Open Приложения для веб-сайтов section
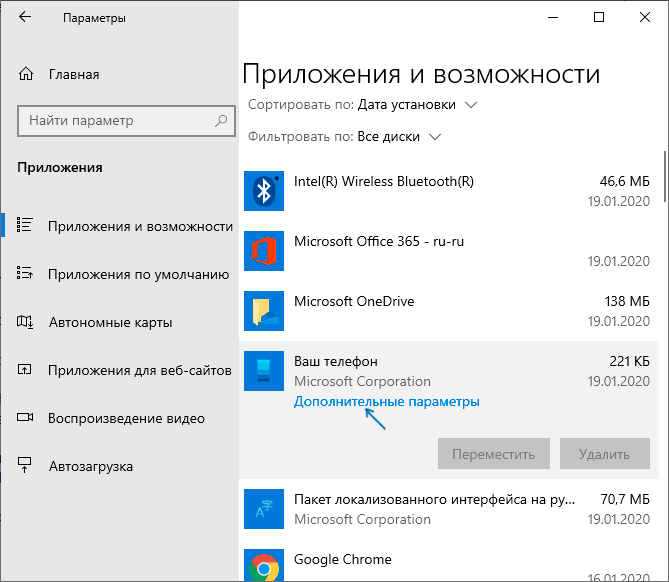 click(x=140, y=370)
